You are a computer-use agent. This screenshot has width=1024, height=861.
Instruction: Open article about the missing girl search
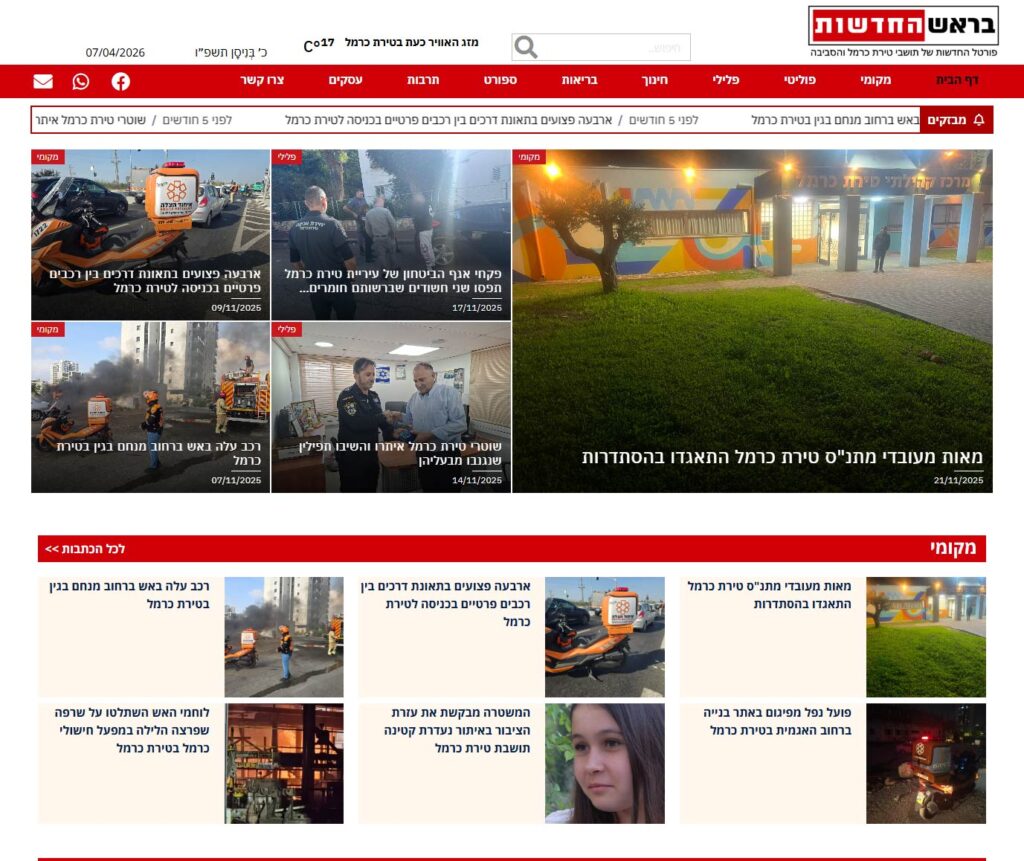[x=463, y=729]
